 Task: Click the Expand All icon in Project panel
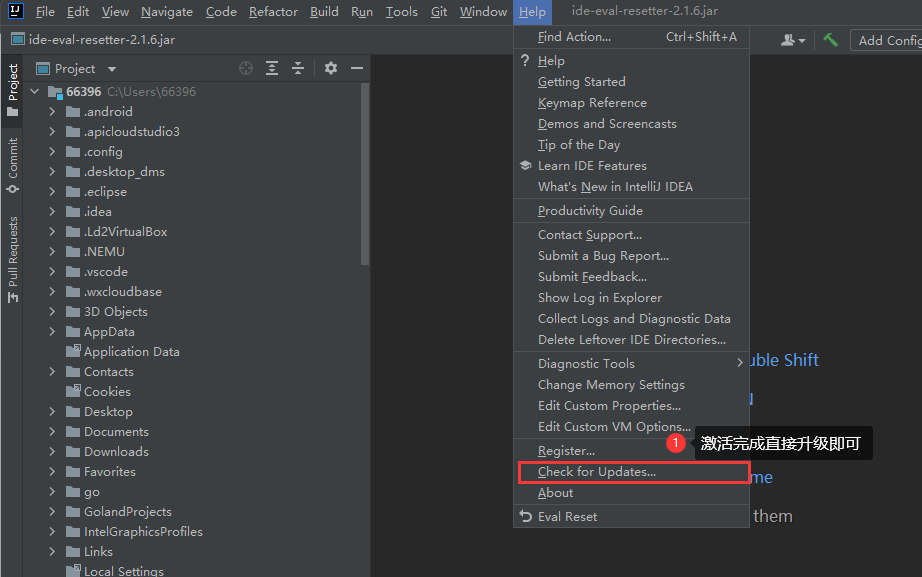coord(272,68)
